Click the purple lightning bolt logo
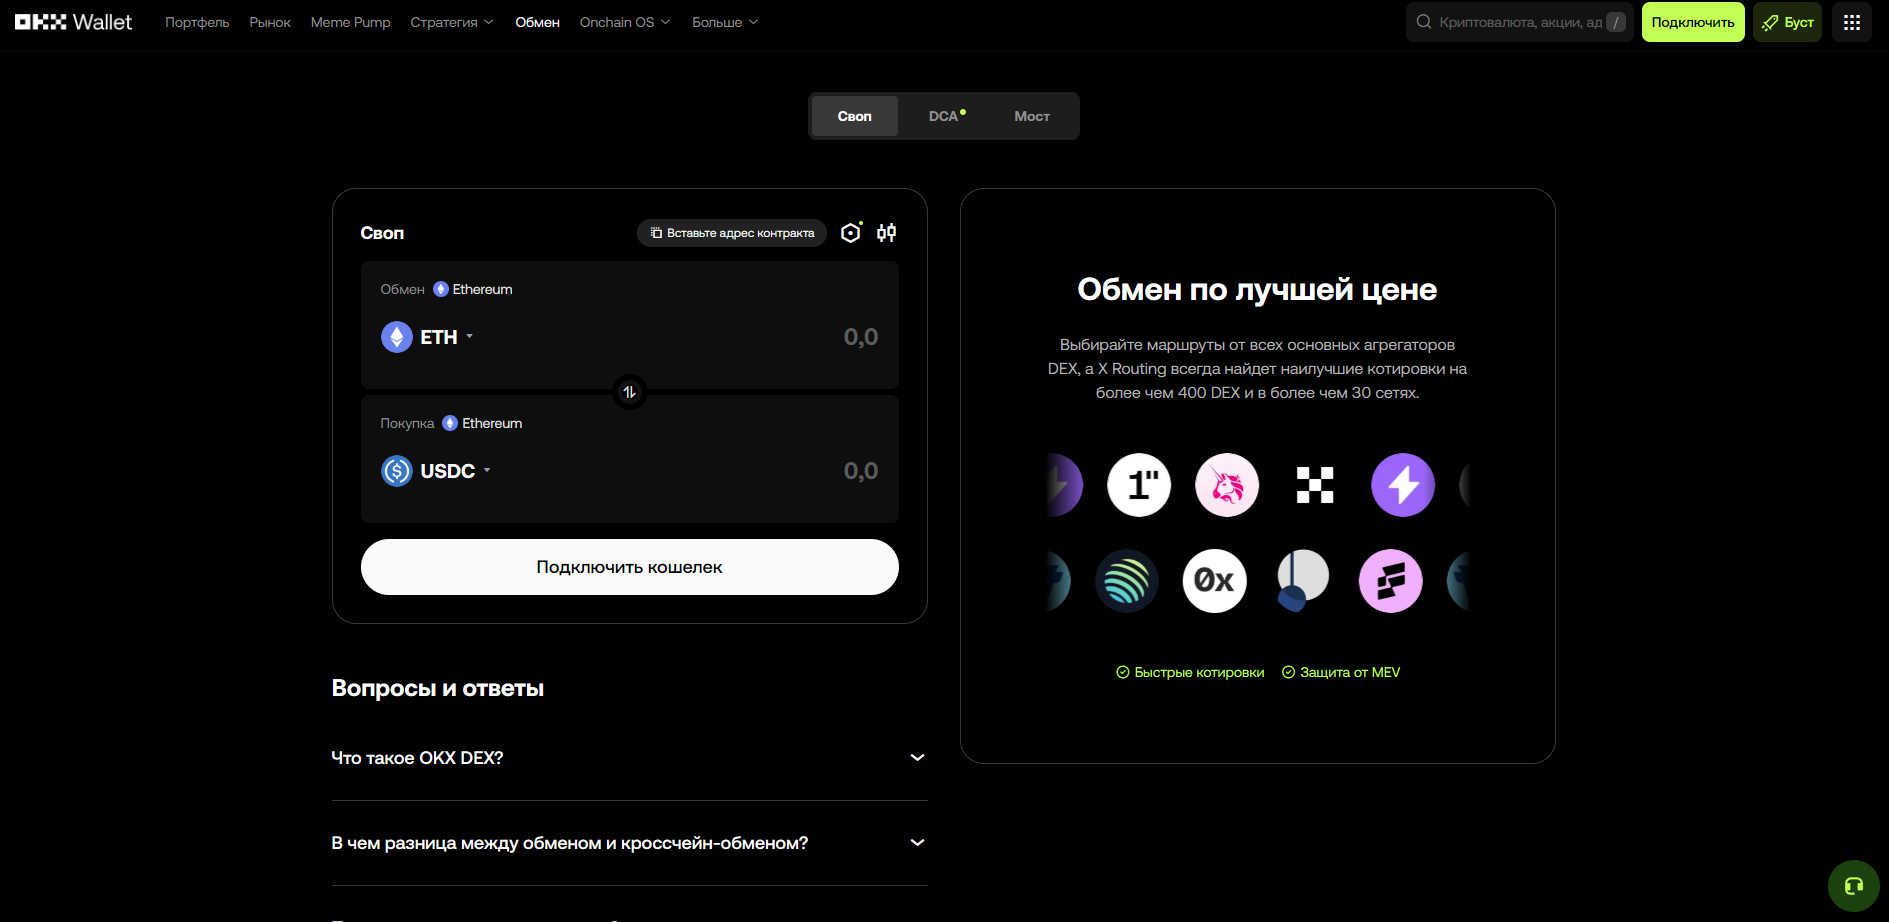The image size is (1889, 922). click(1403, 485)
